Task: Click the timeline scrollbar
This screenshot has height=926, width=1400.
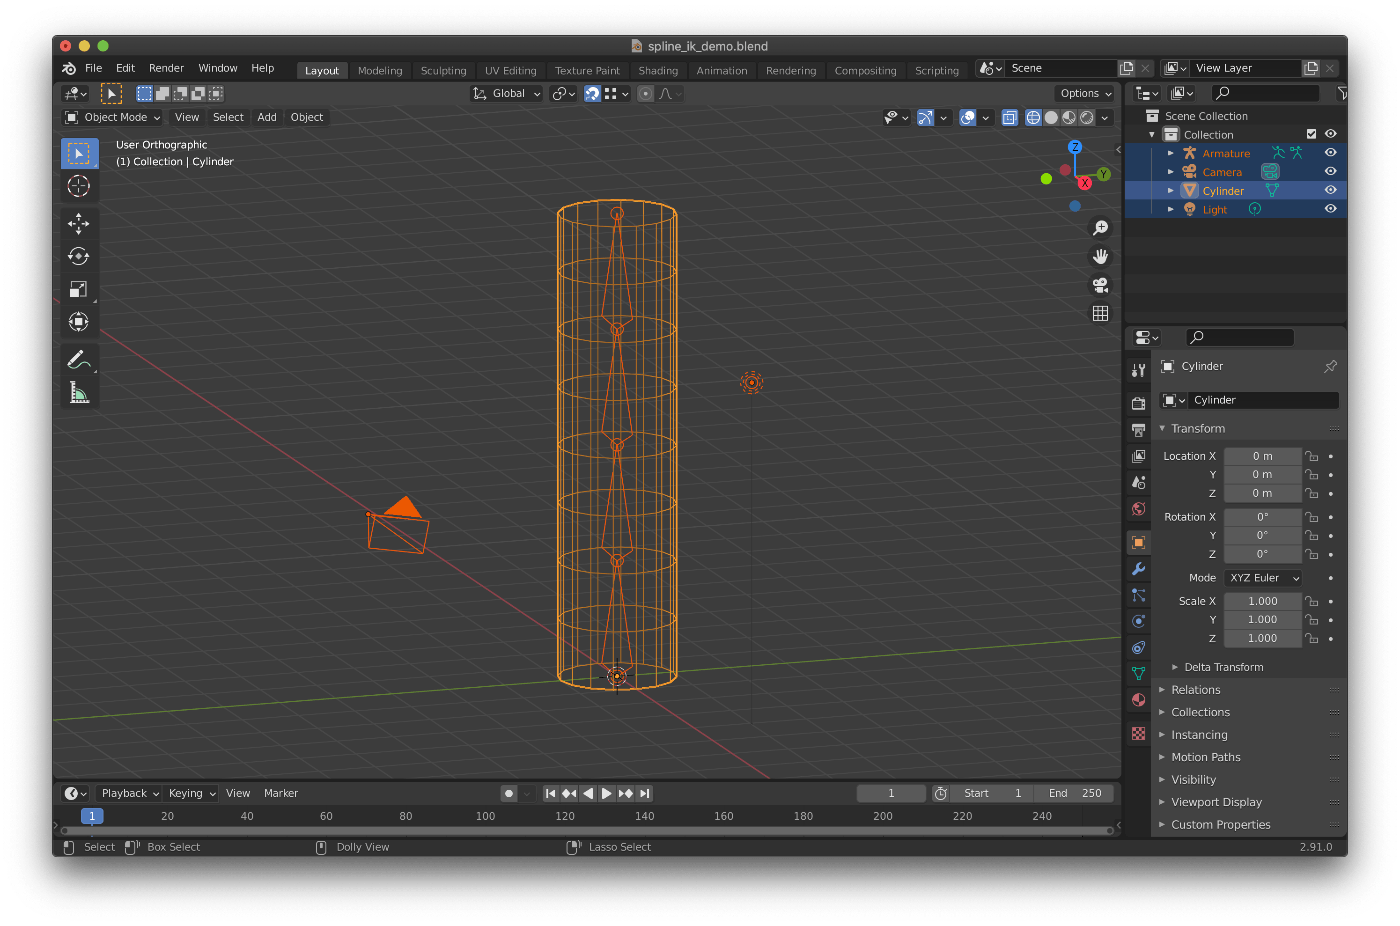Action: click(x=587, y=831)
